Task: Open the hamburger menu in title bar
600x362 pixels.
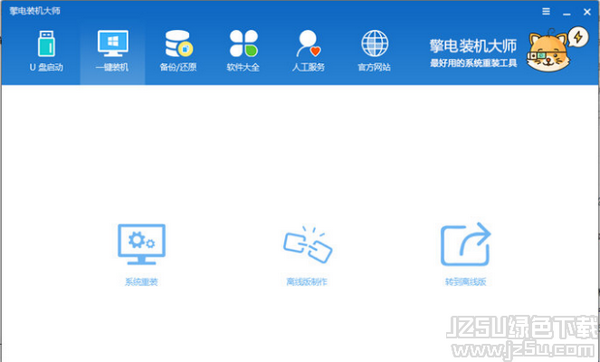Action: point(546,11)
